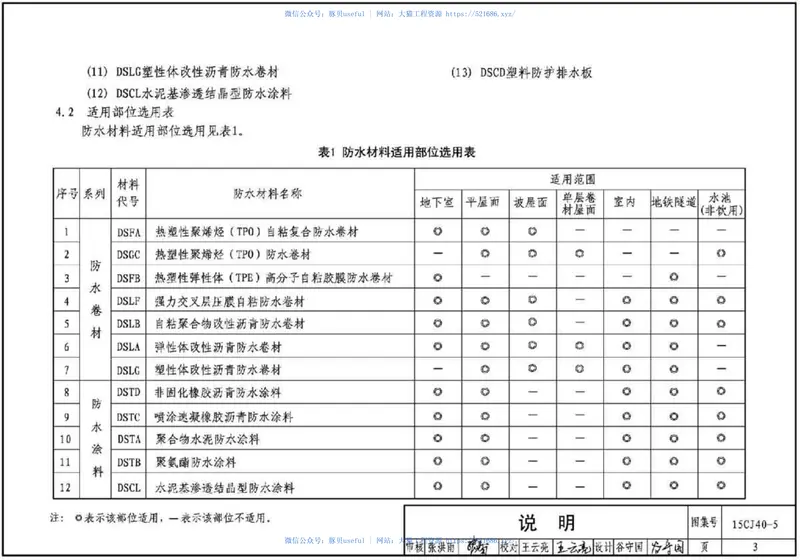This screenshot has height=560, width=800.
Task: Click the 校对 label in title block
Action: (509, 547)
